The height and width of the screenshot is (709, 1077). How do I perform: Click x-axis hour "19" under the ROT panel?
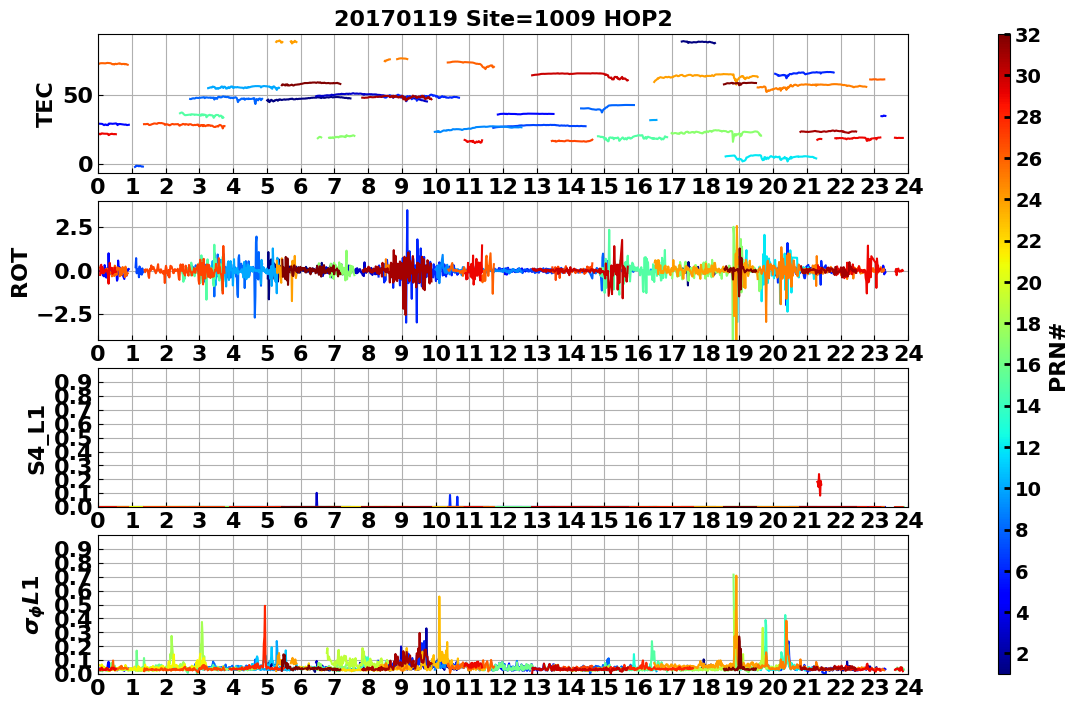tap(739, 353)
